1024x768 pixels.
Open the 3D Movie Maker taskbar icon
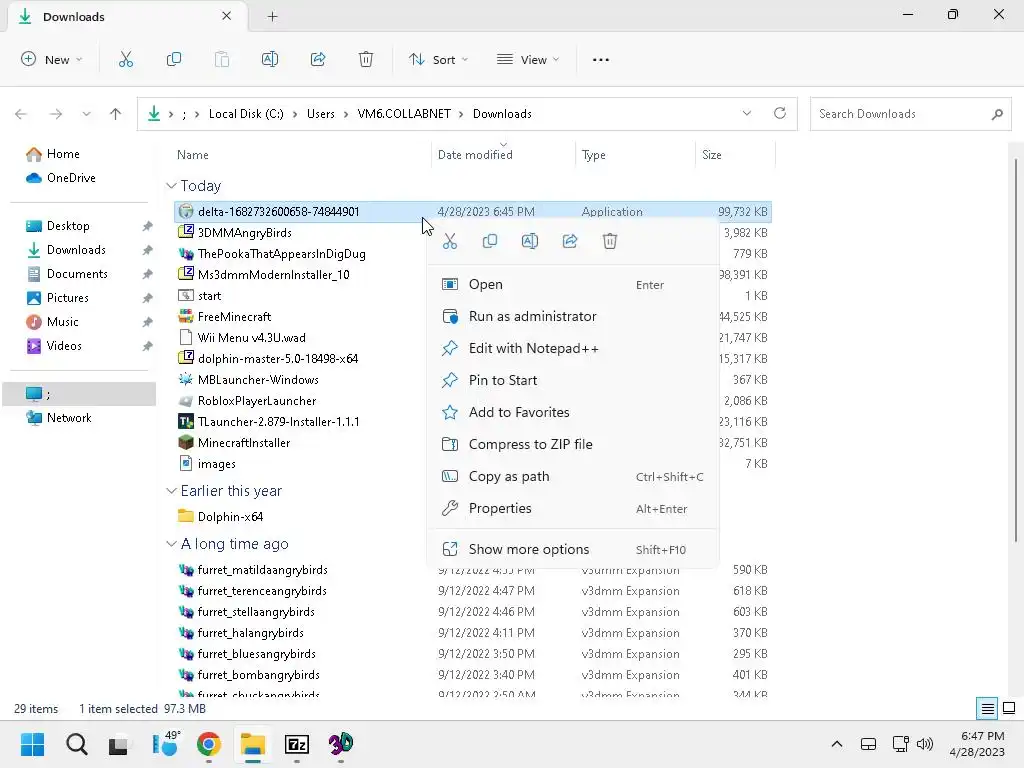340,744
